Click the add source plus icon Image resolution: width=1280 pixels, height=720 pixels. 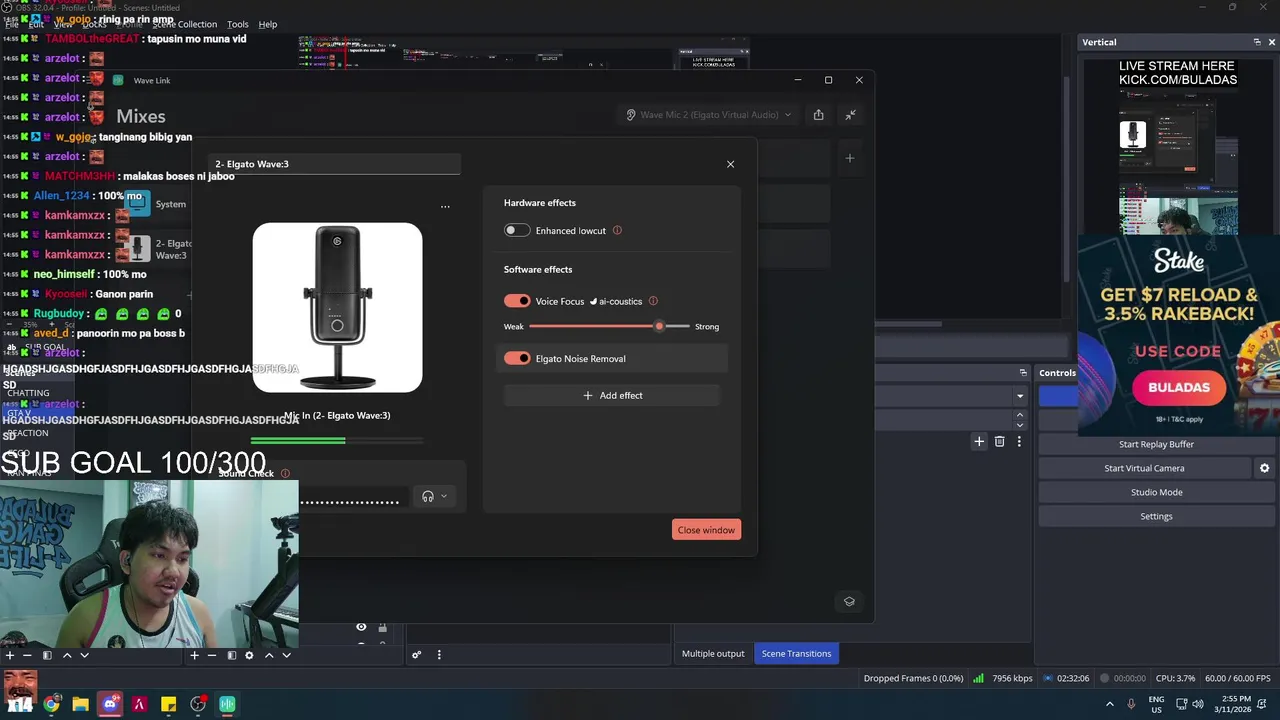pos(194,655)
